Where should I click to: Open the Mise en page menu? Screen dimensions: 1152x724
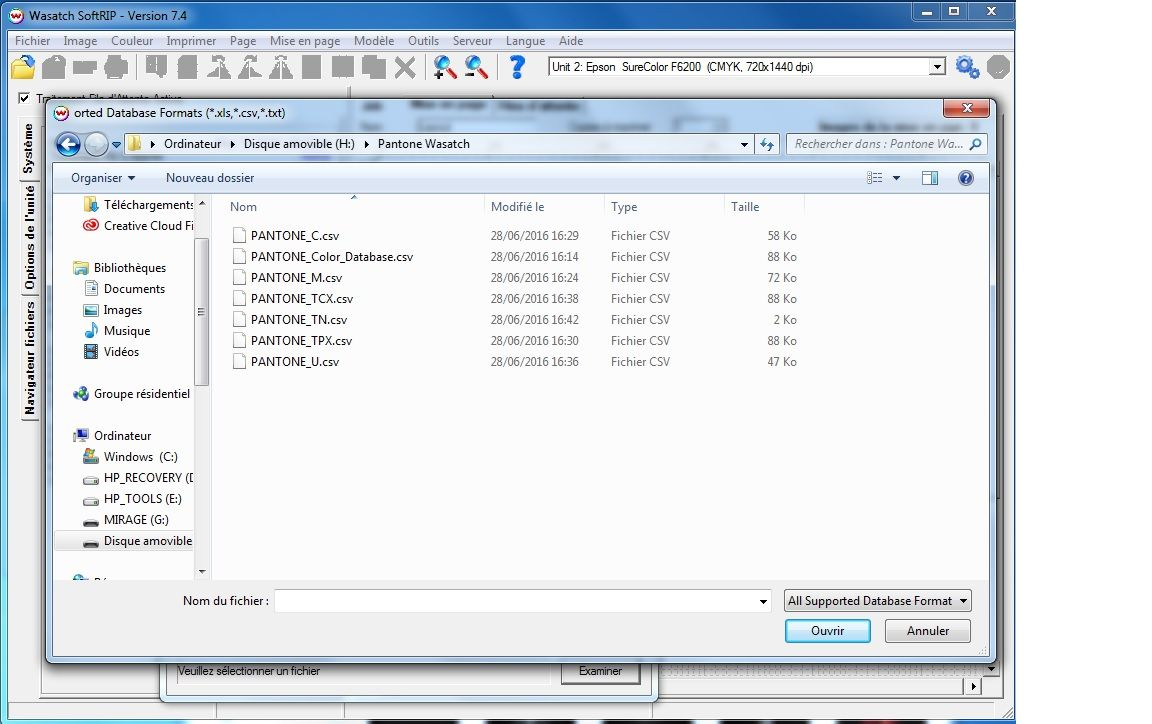305,41
